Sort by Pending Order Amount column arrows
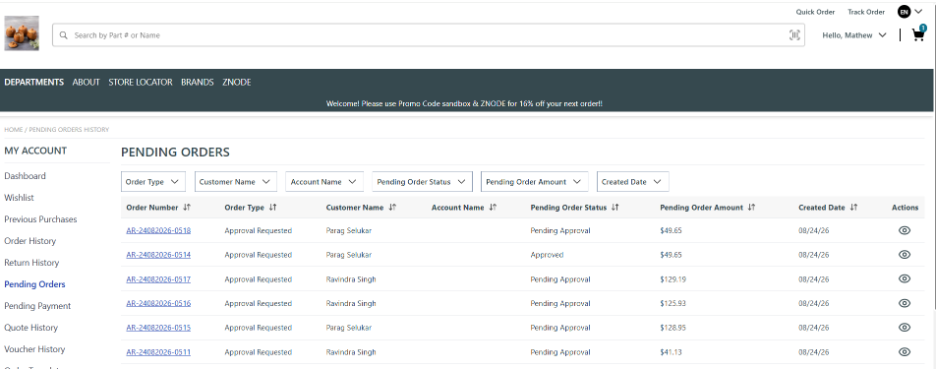Image resolution: width=936 pixels, height=369 pixels. 752,207
